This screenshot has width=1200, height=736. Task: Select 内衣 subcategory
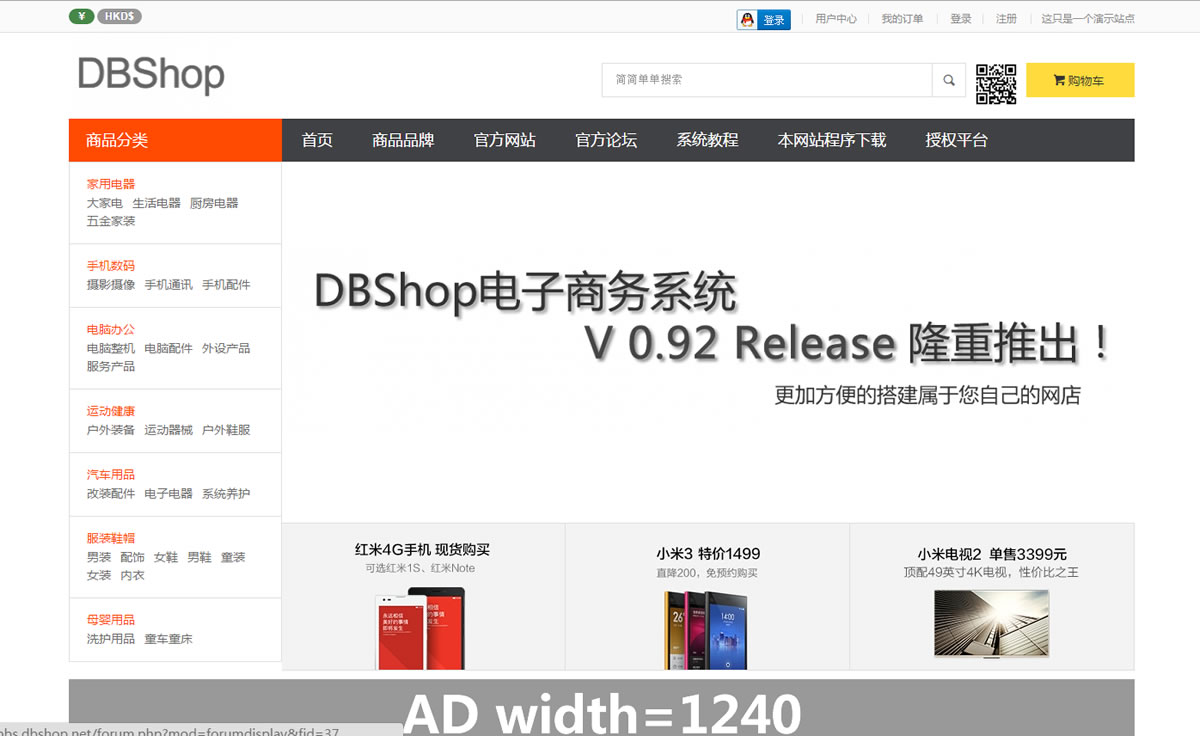[132, 575]
